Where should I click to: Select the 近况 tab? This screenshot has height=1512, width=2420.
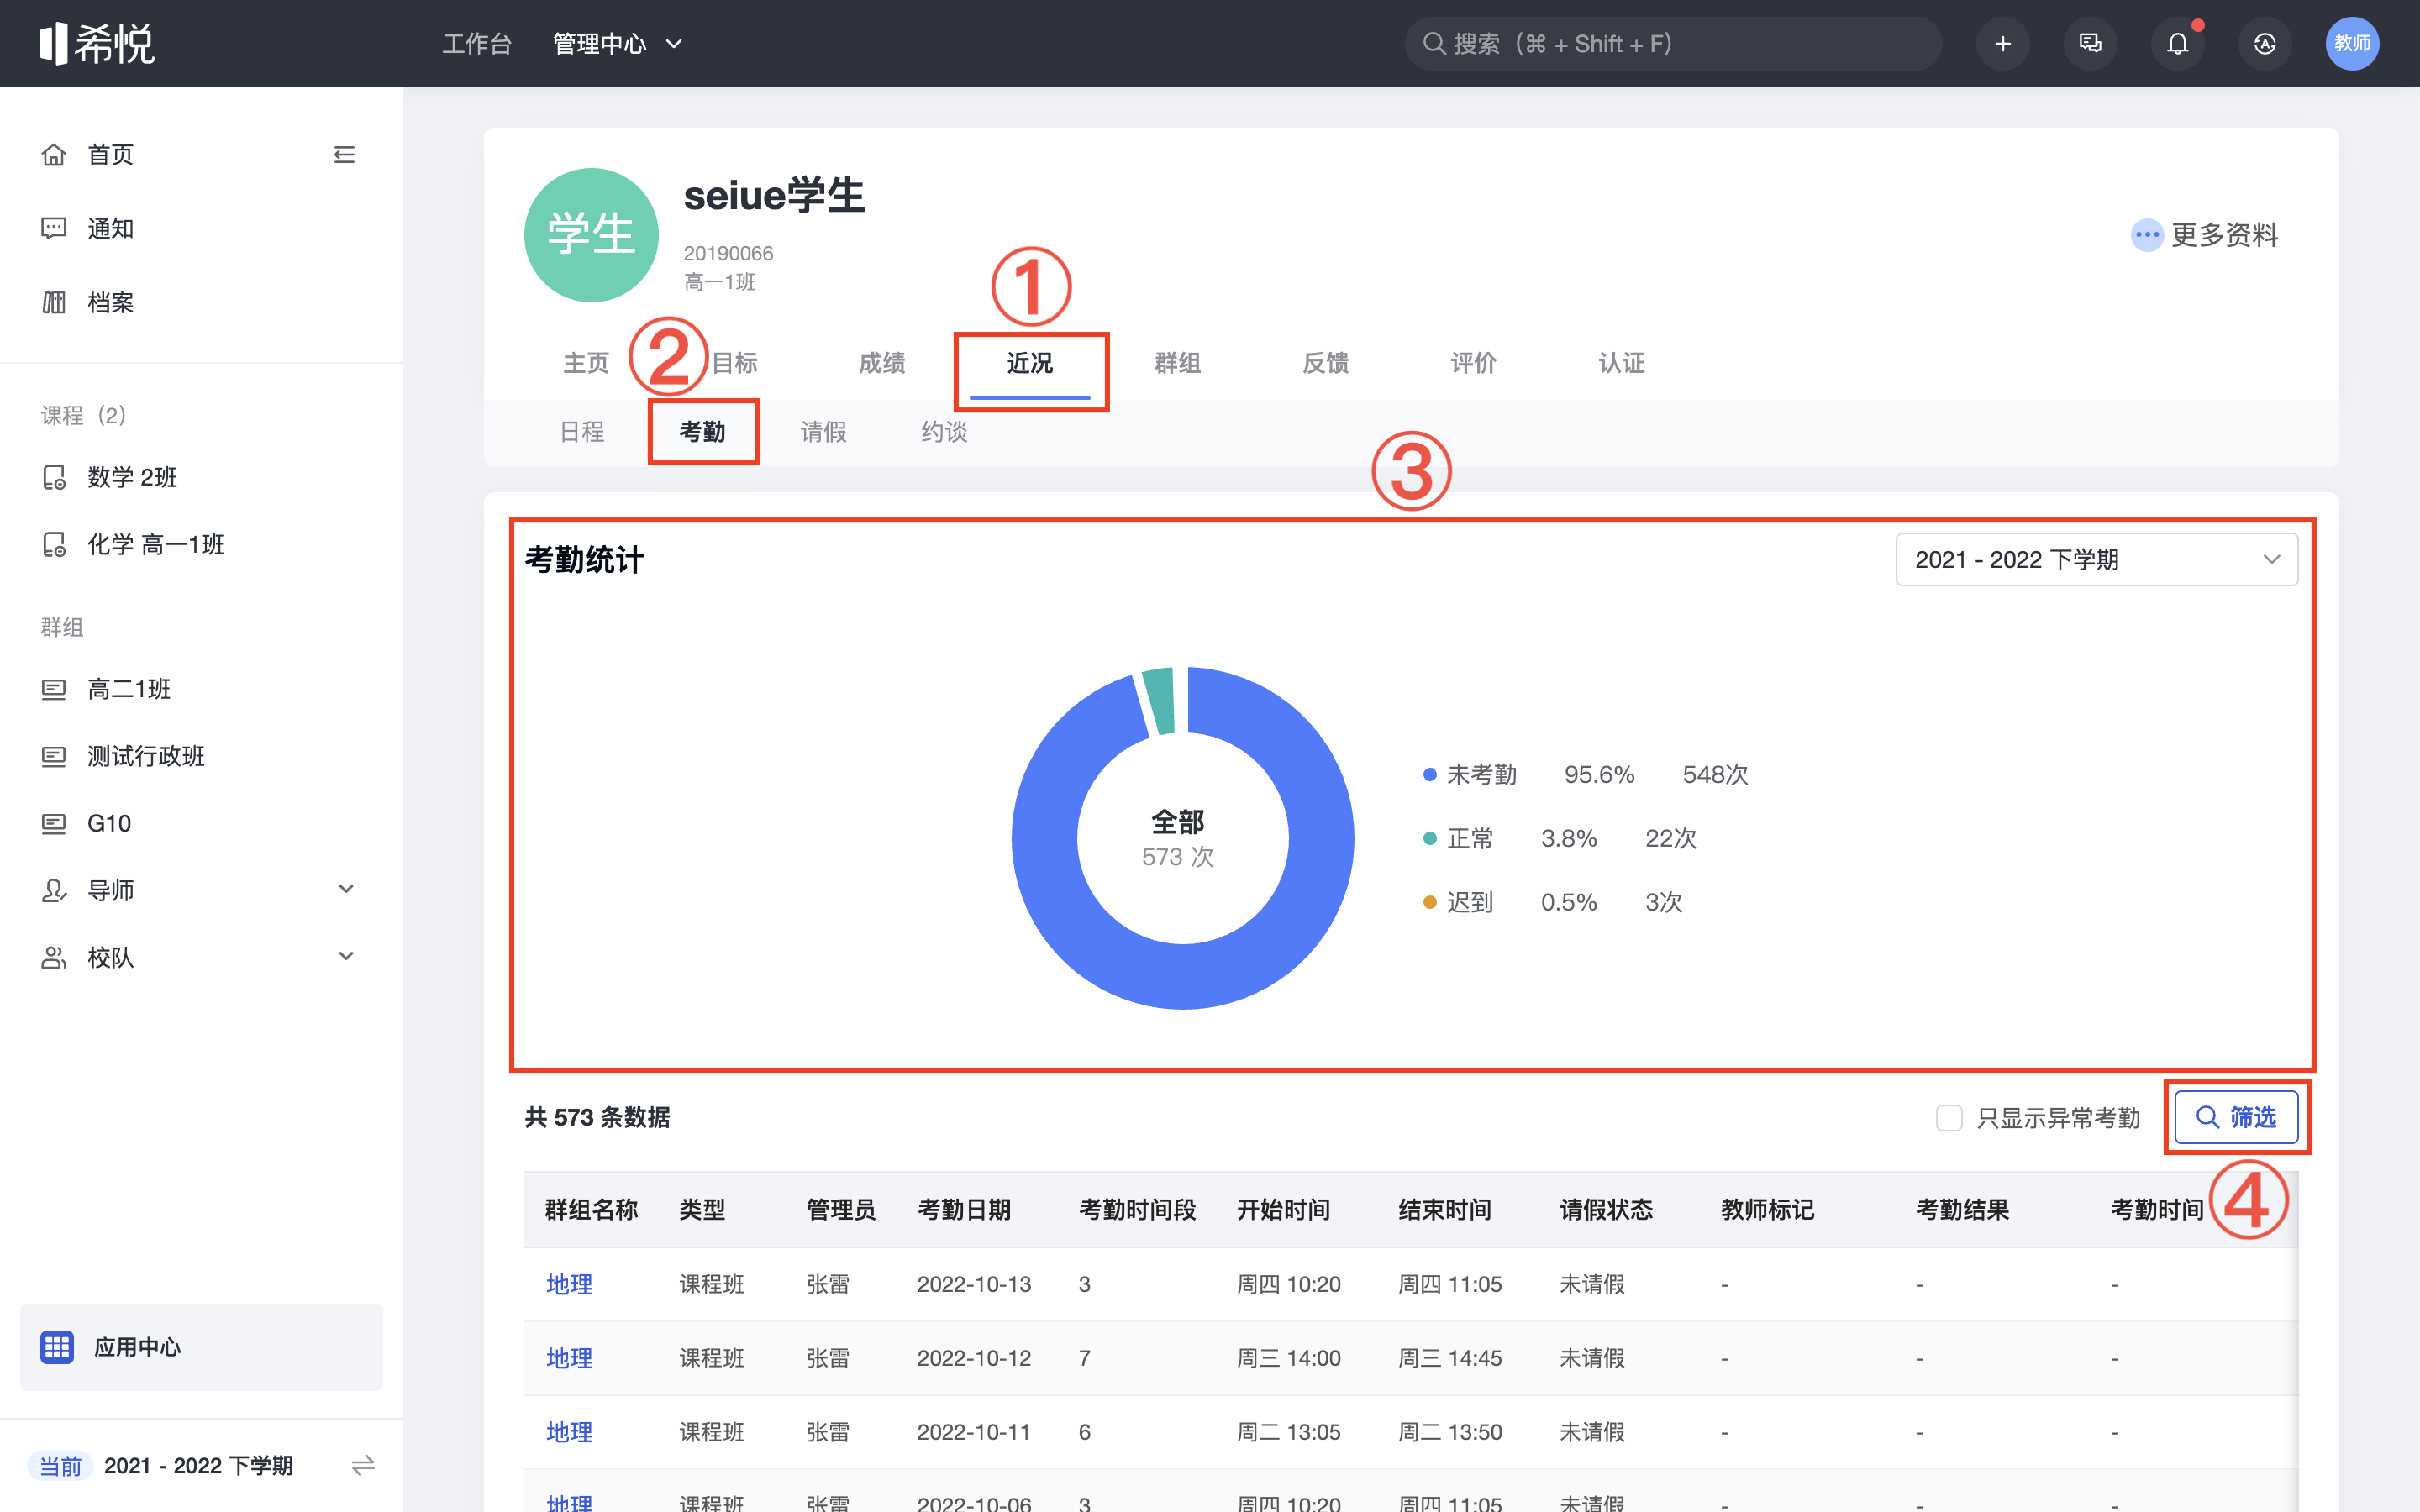(x=1030, y=363)
